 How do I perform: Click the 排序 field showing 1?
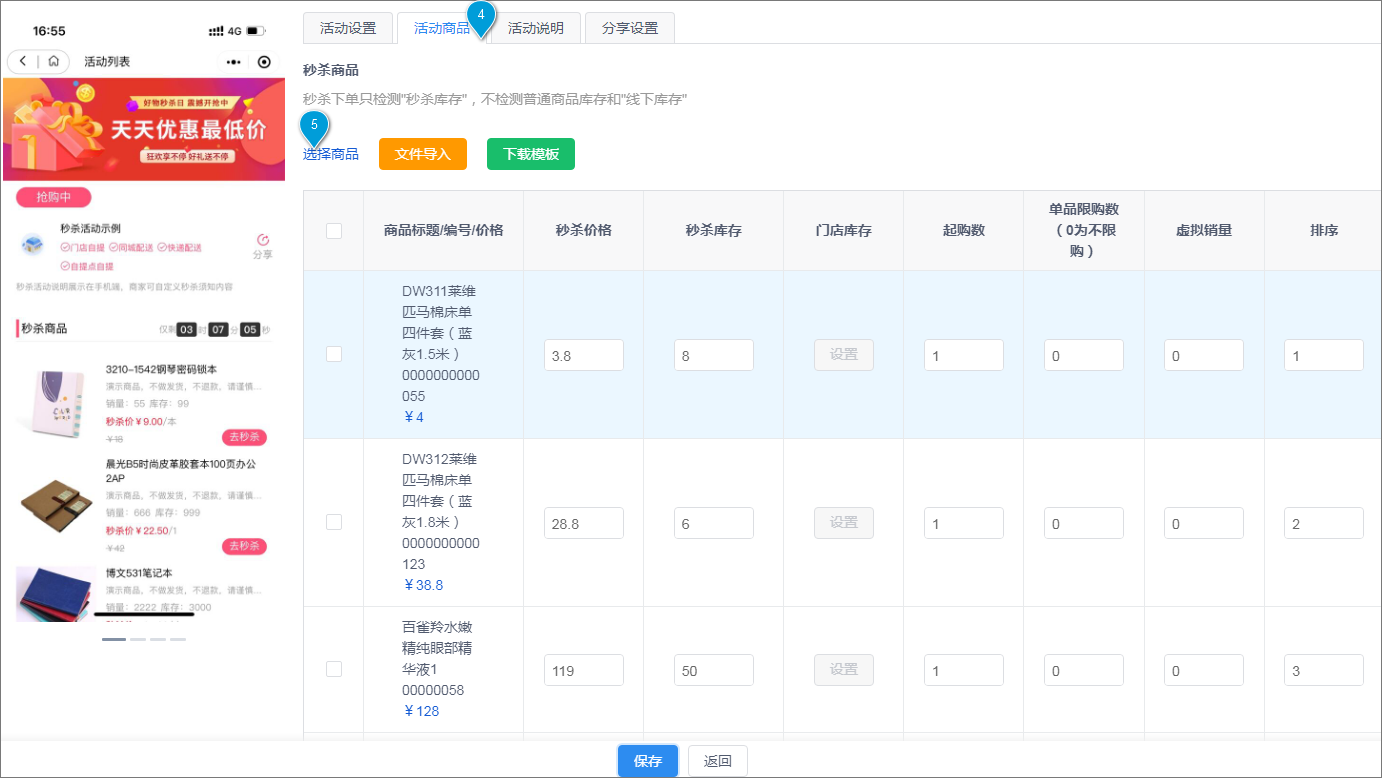pos(1324,355)
